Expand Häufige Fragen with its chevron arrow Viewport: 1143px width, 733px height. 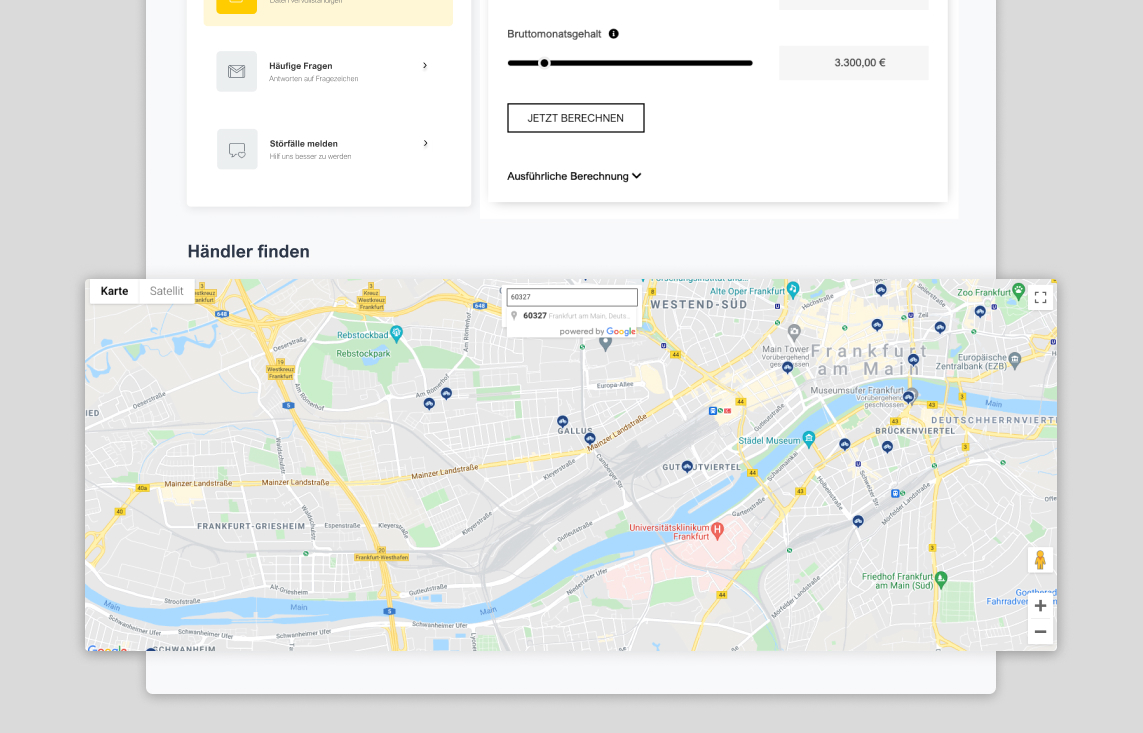(425, 66)
